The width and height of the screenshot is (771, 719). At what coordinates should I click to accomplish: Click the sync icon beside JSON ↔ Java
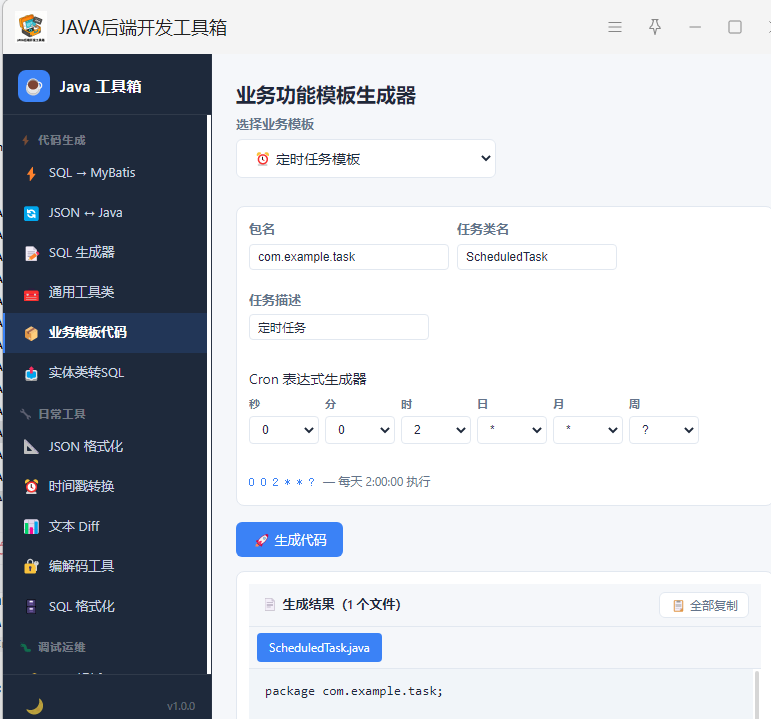click(x=31, y=213)
